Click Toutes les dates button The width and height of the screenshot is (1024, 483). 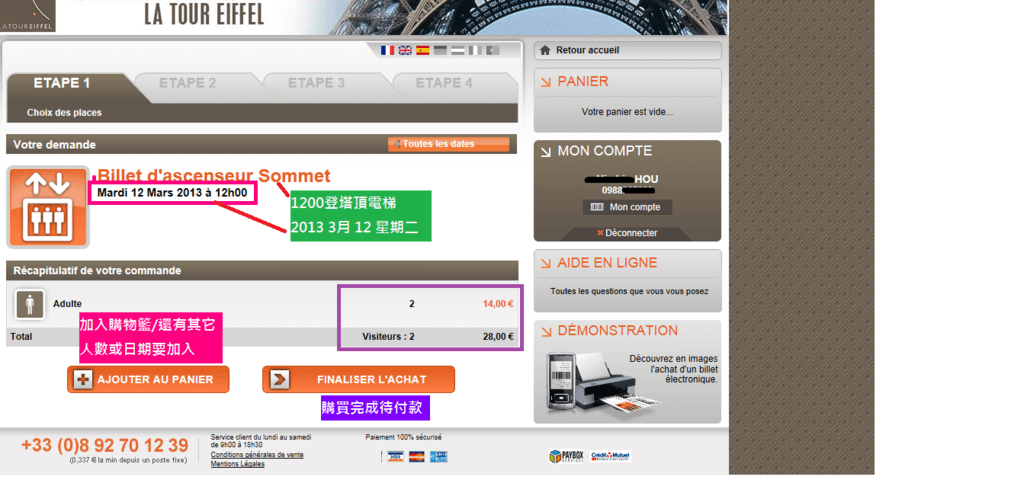448,144
